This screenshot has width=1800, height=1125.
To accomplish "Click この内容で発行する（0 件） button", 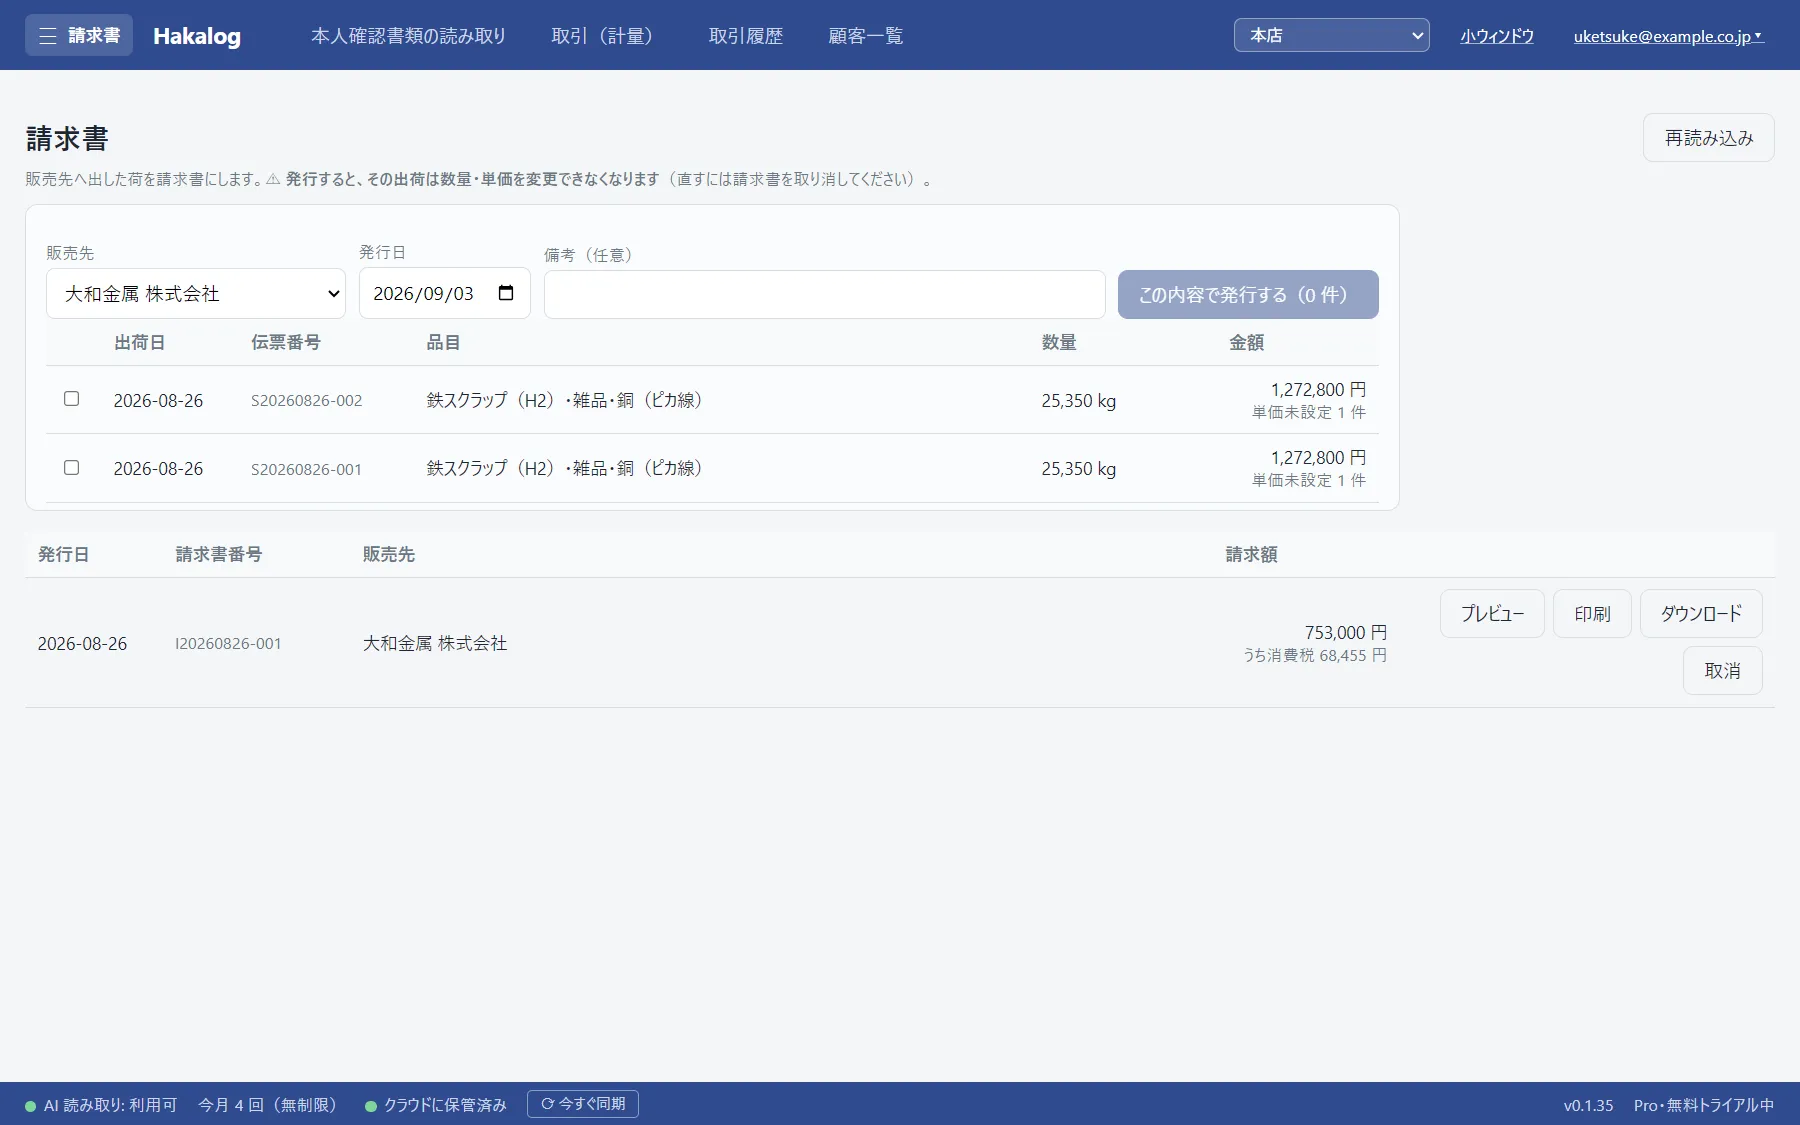I will coord(1248,295).
